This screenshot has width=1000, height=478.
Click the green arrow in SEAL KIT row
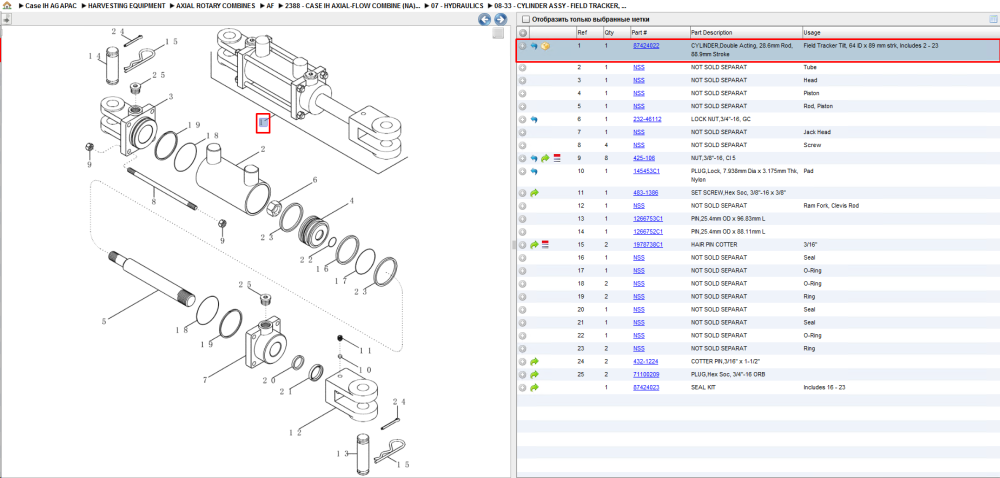click(534, 387)
